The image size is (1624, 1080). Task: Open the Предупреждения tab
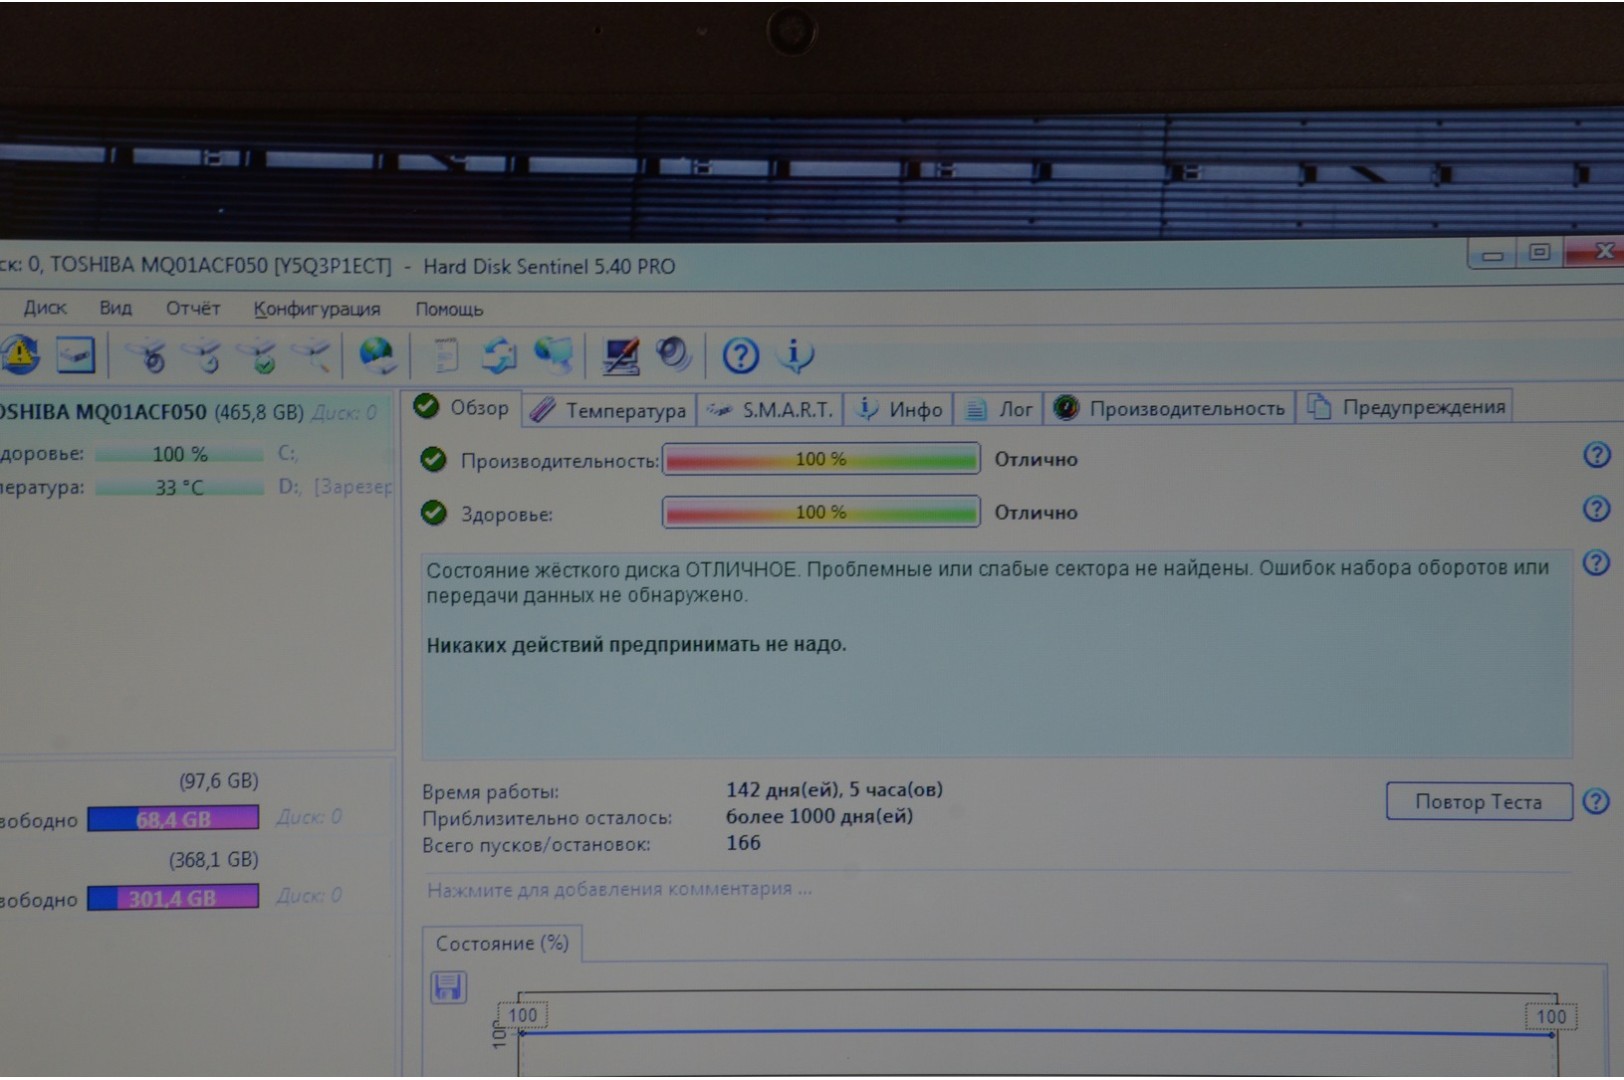[1408, 407]
